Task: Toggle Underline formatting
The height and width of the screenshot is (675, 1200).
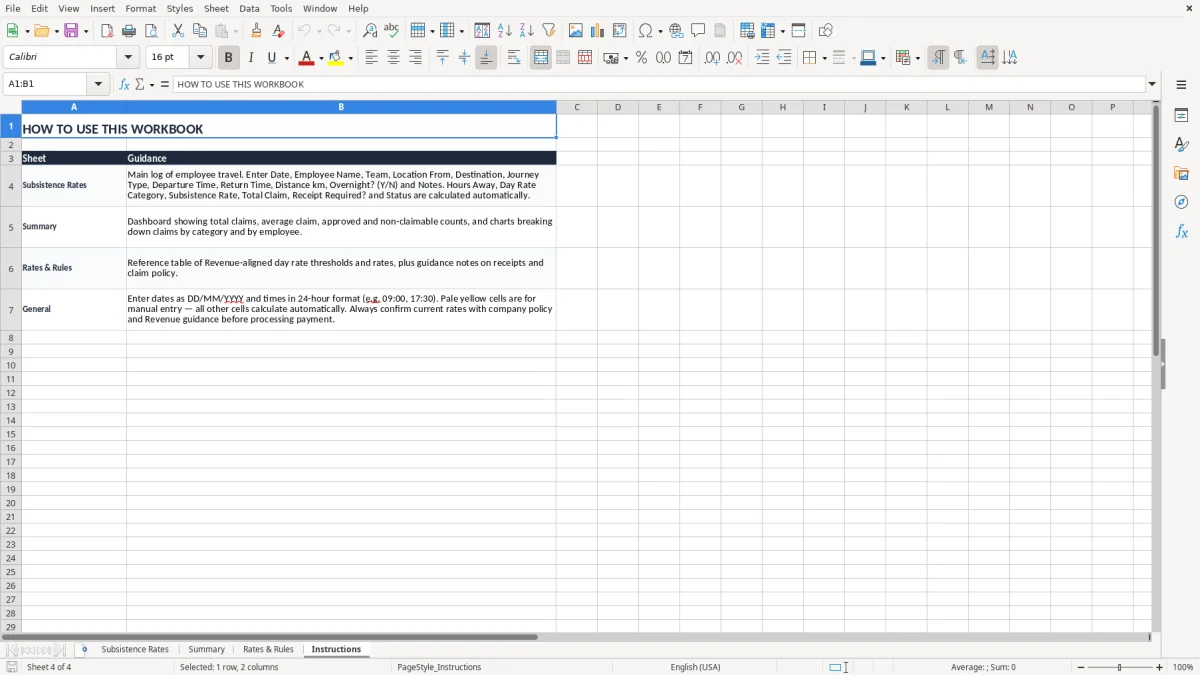Action: [x=272, y=58]
